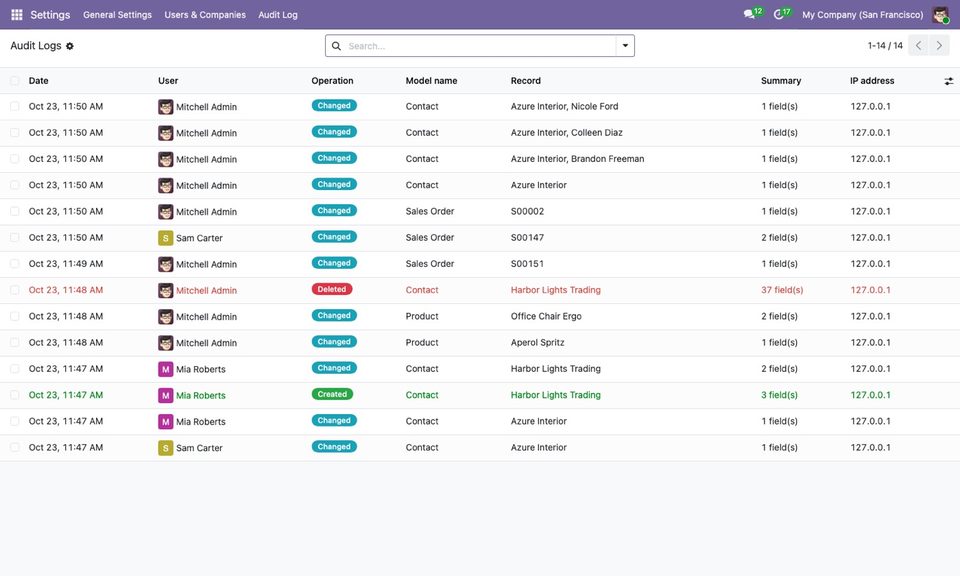Check the box for the S00002 row
Screen dimensions: 960x576
[x=15, y=211]
